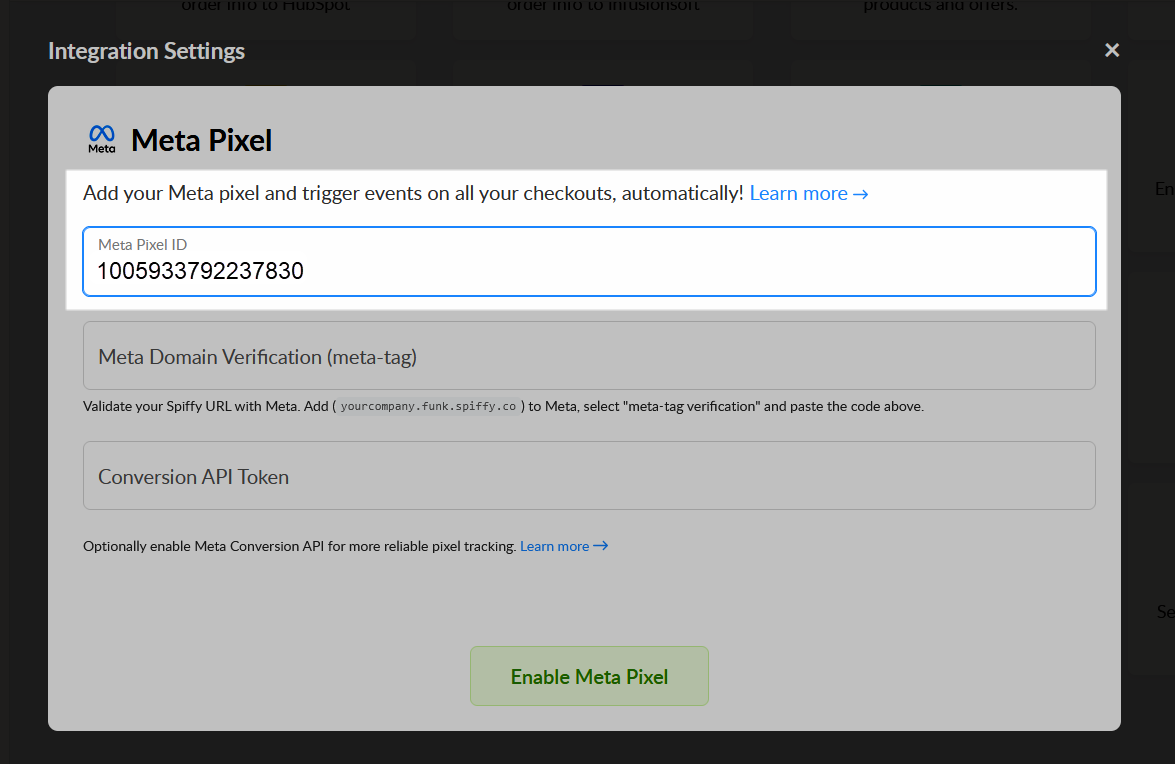Click the Conversion API Token field
Viewport: 1175px width, 764px height.
589,476
